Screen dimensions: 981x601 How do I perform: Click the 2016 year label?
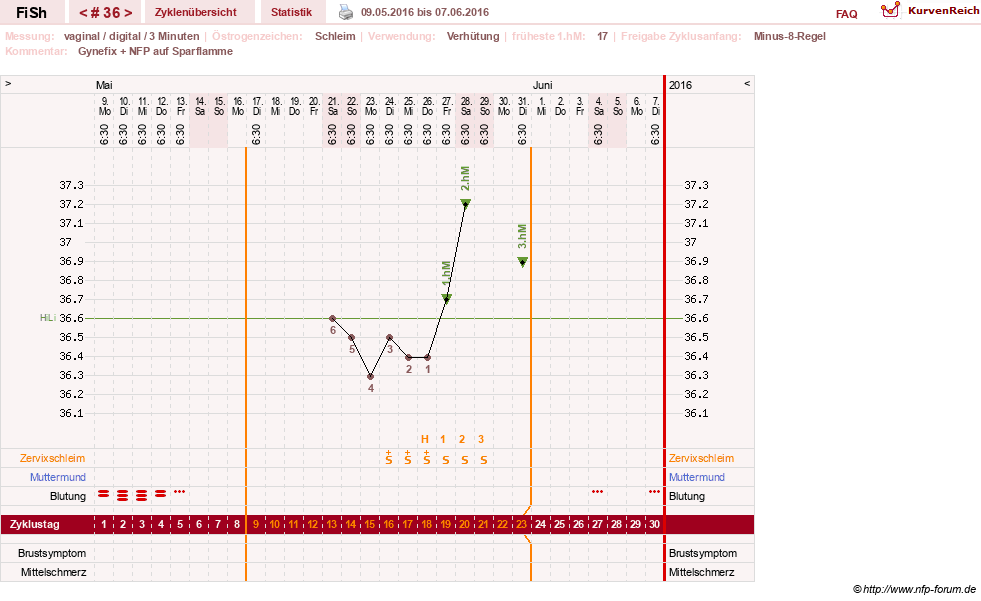680,85
